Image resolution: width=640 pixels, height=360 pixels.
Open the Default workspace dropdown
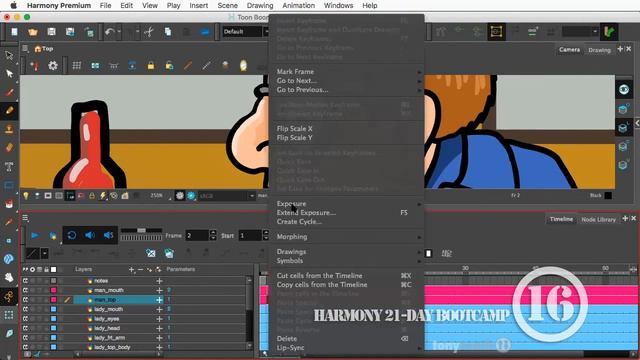245,31
